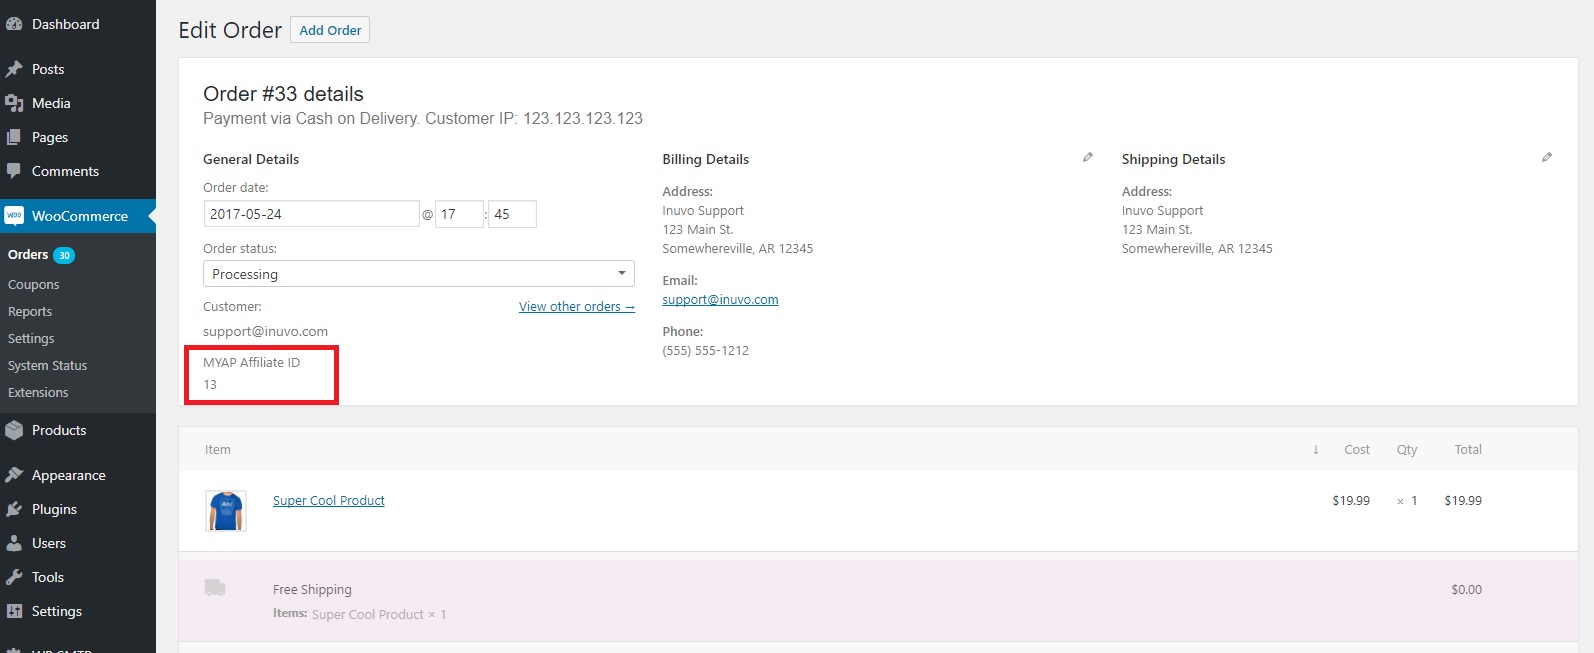1594x653 pixels.
Task: Open Super Cool Product link
Action: pyautogui.click(x=329, y=501)
